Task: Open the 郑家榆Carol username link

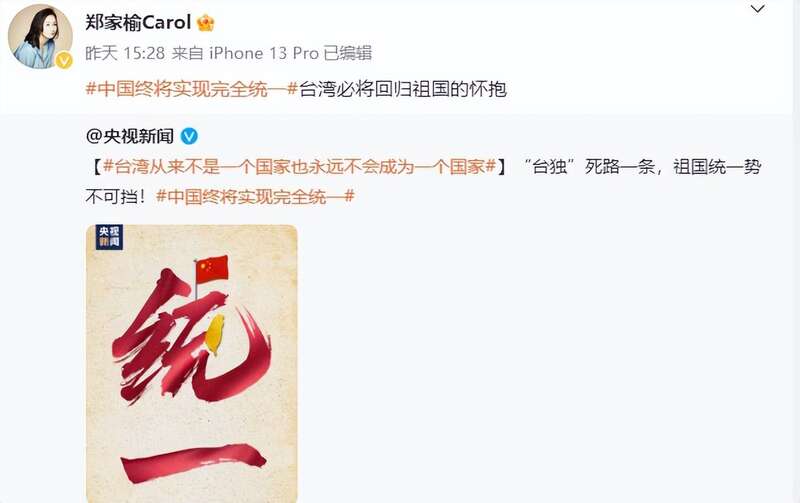Action: point(138,22)
